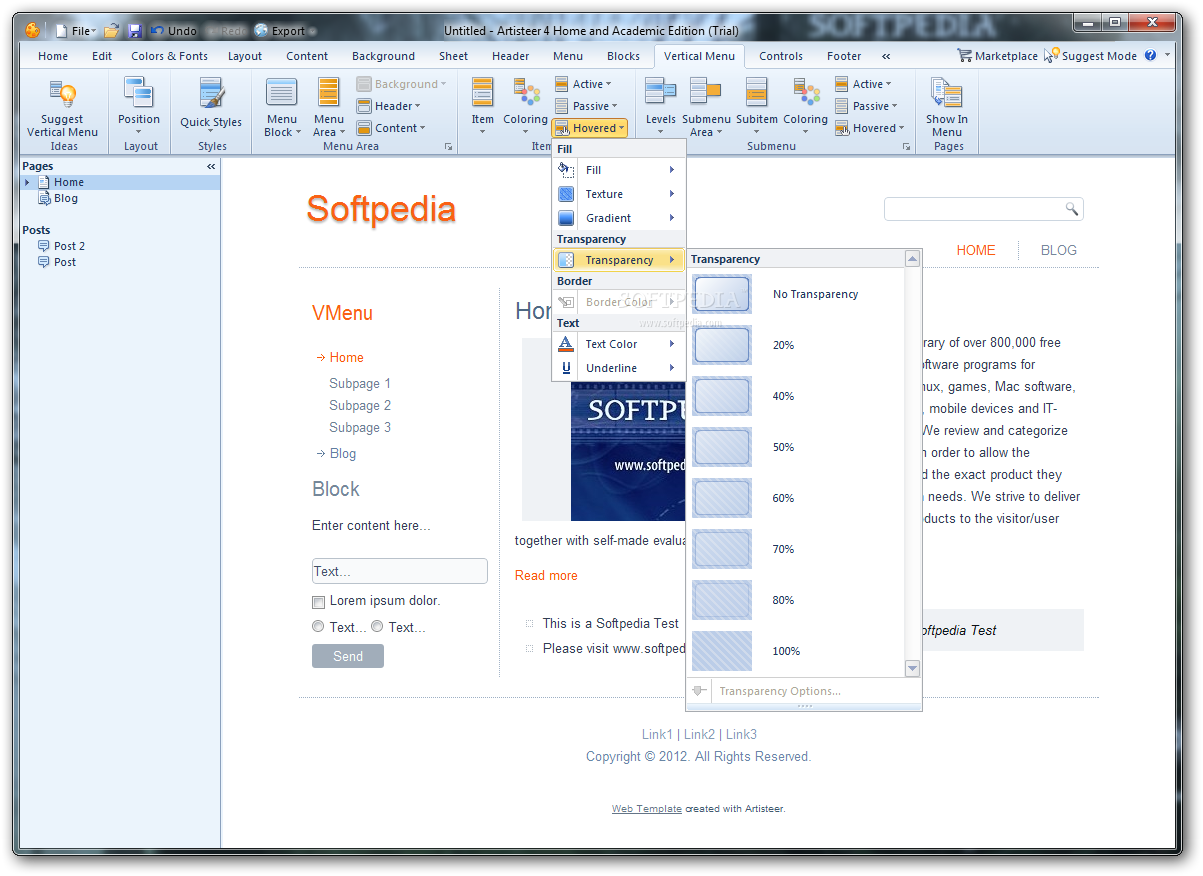Choose the 100% transparency swatch

click(x=722, y=651)
